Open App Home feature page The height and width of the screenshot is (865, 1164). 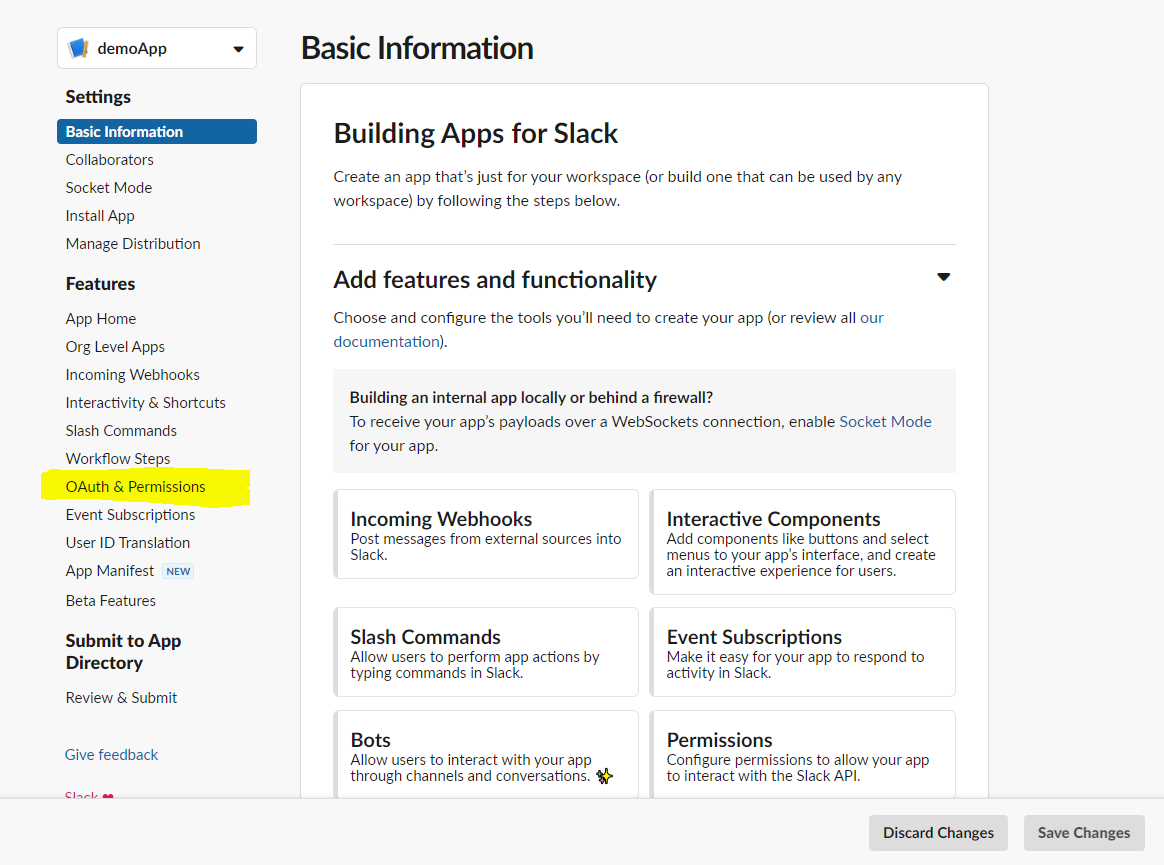(x=100, y=319)
